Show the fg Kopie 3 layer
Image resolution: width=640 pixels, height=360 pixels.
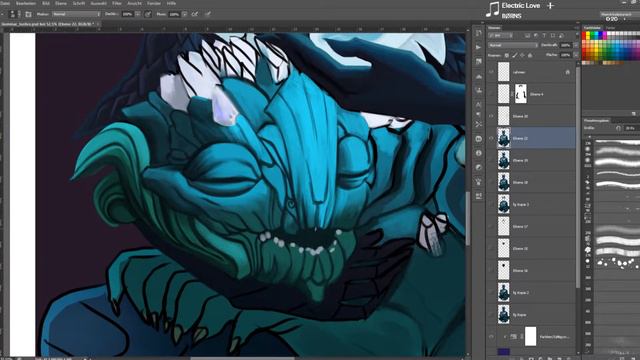click(x=491, y=204)
